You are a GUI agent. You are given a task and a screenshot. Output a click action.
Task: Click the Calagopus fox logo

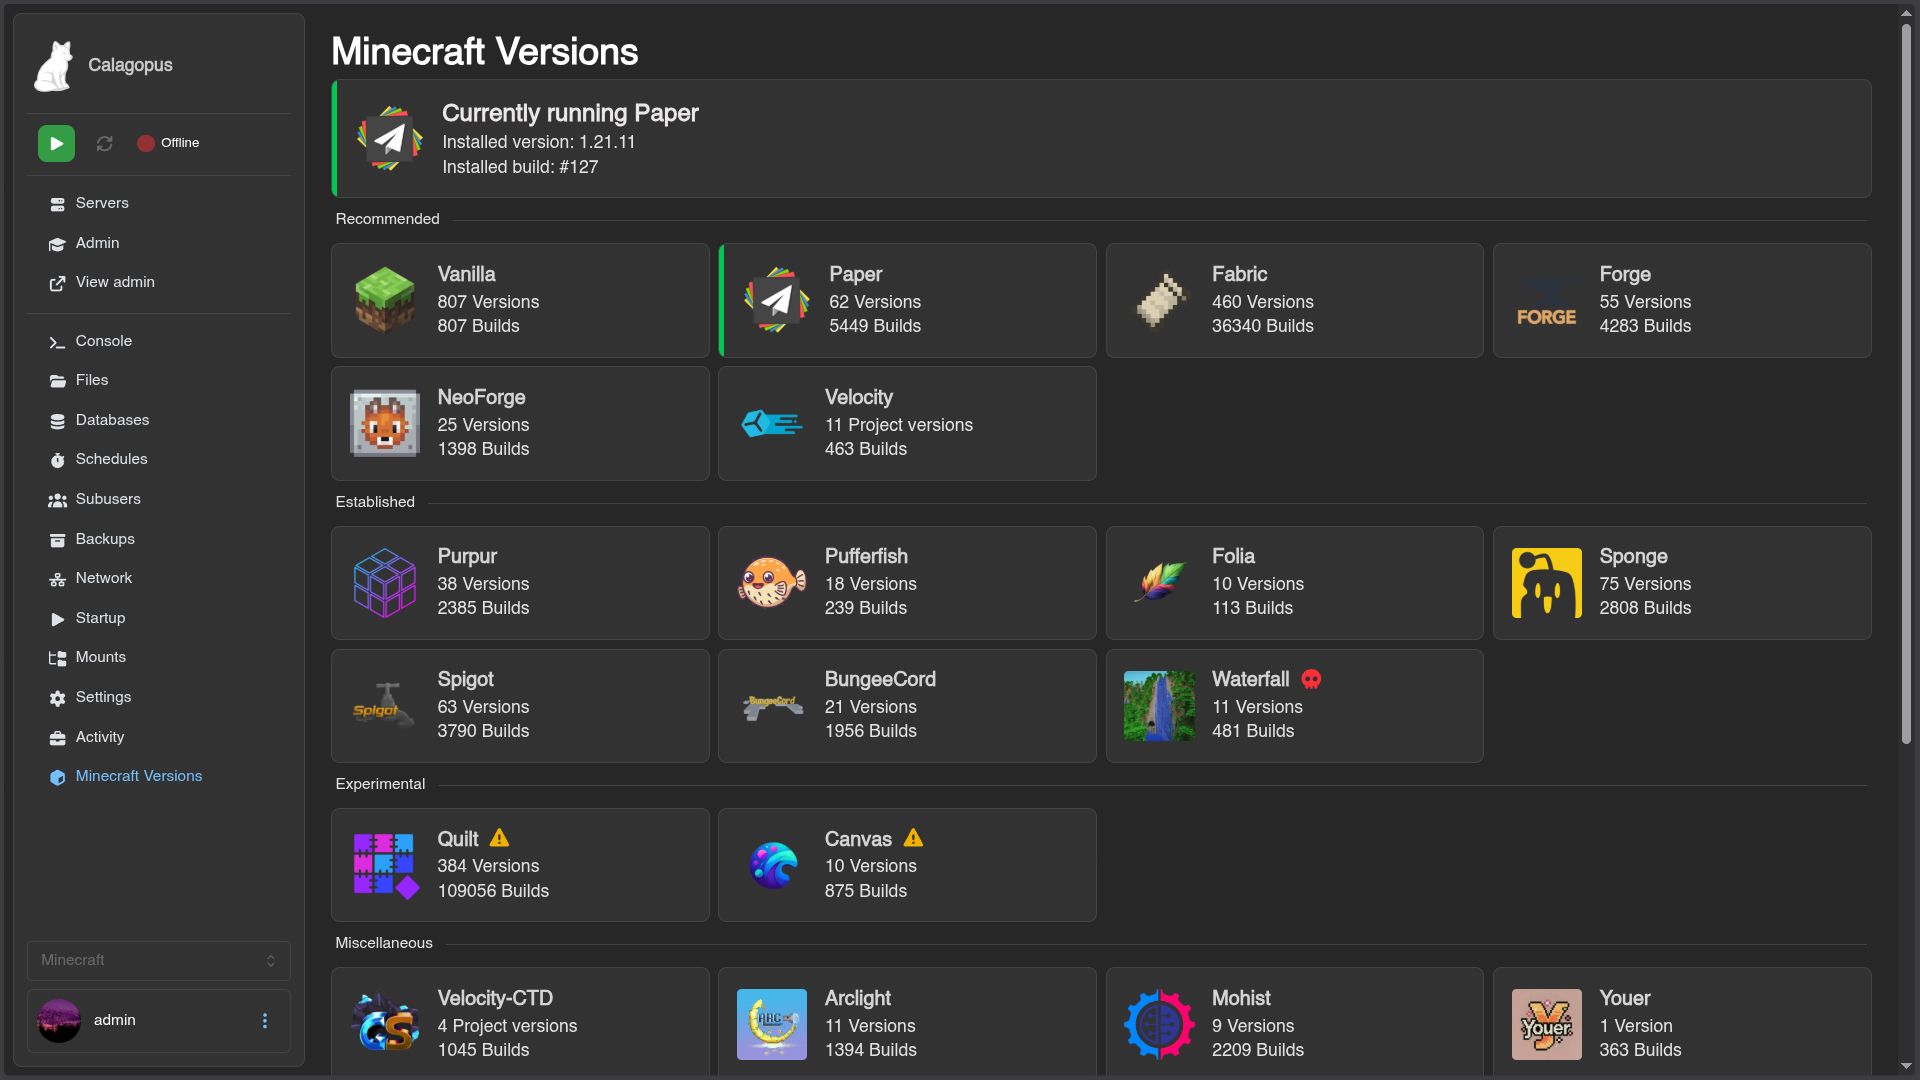point(54,66)
